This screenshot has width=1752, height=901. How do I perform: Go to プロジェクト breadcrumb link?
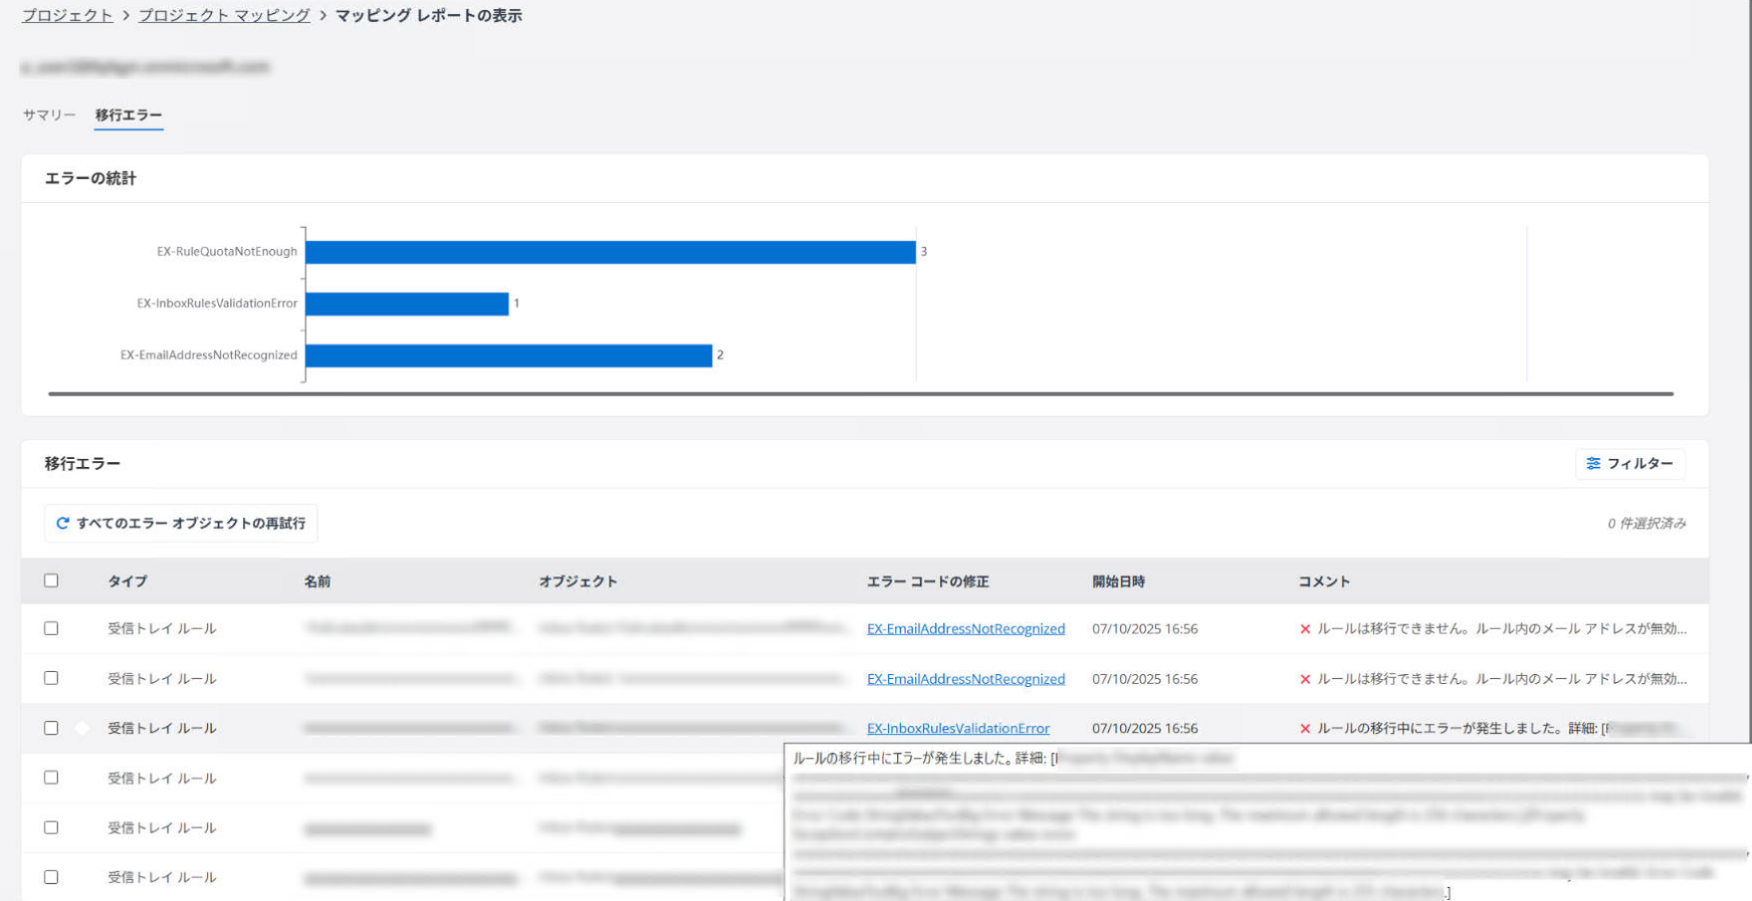pos(67,16)
